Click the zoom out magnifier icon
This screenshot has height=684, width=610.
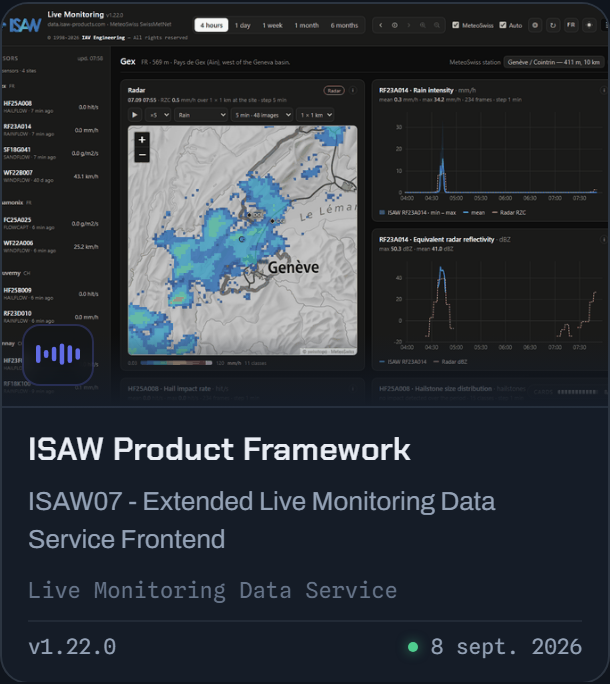(x=436, y=25)
